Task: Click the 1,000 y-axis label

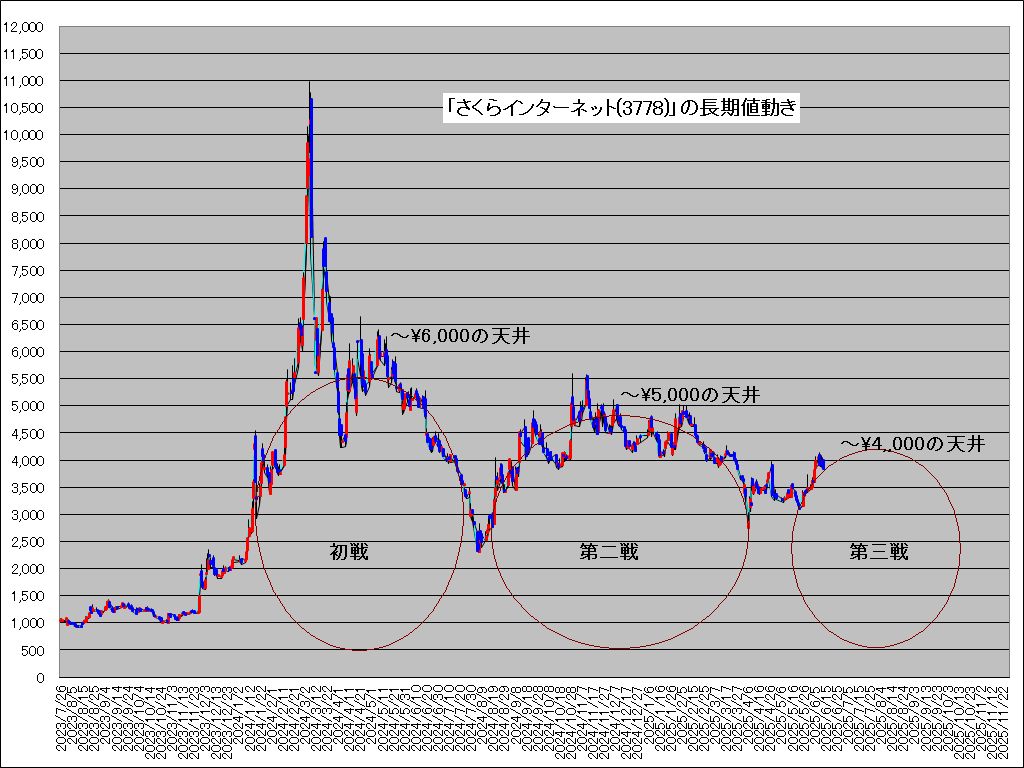Action: click(x=27, y=623)
